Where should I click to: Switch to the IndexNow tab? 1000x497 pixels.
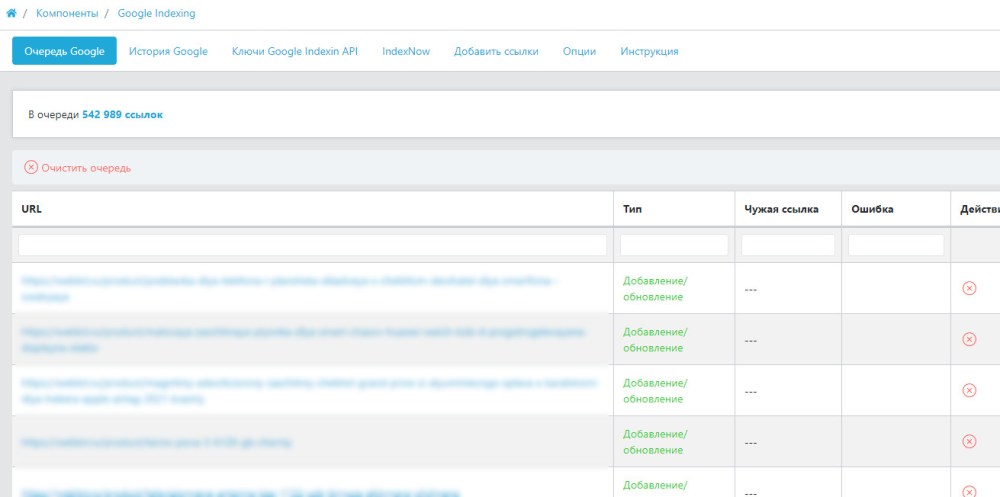tap(406, 52)
